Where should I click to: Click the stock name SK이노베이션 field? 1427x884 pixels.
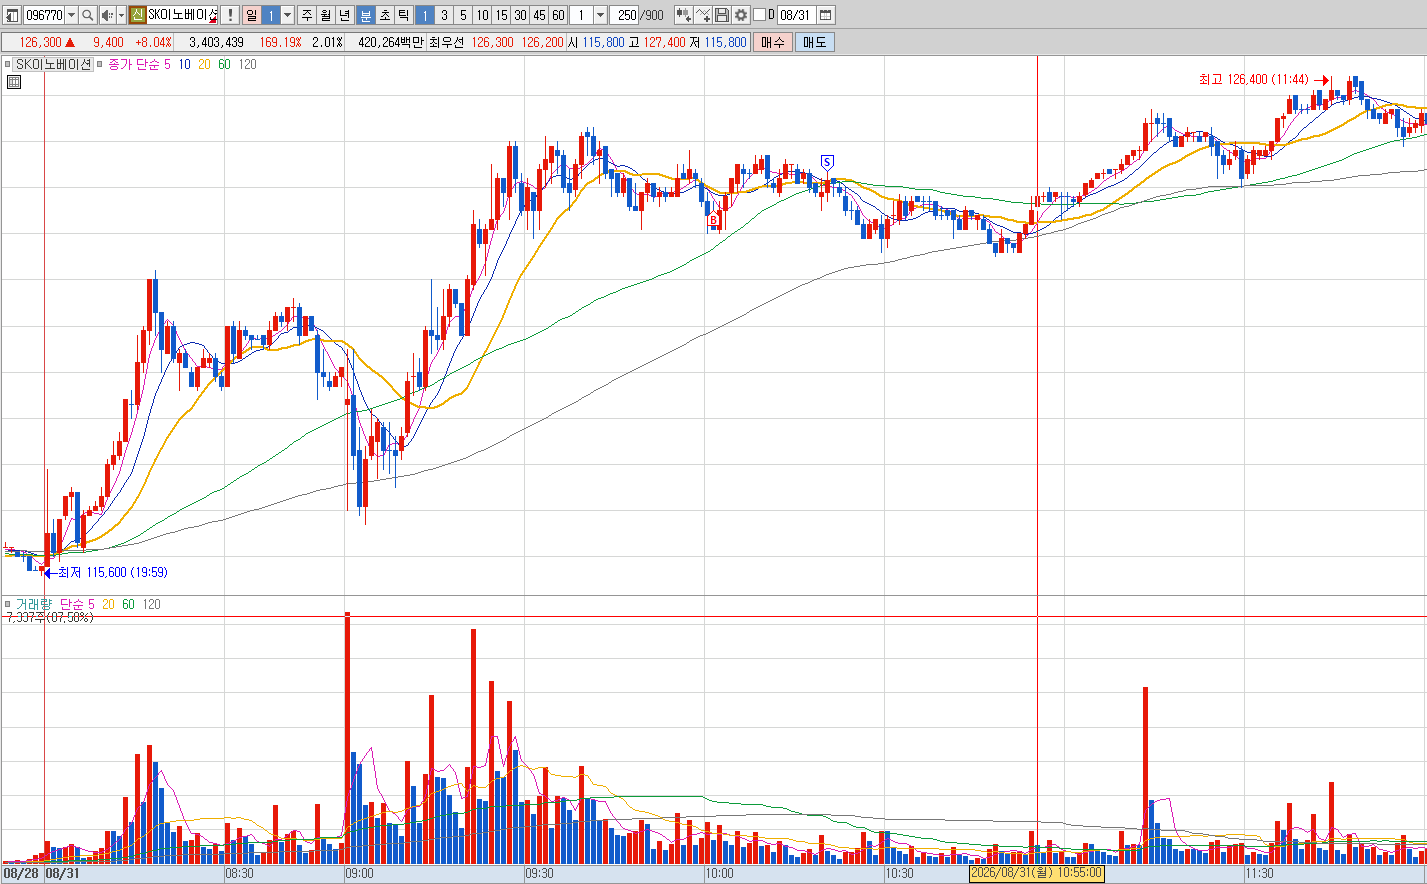182,15
